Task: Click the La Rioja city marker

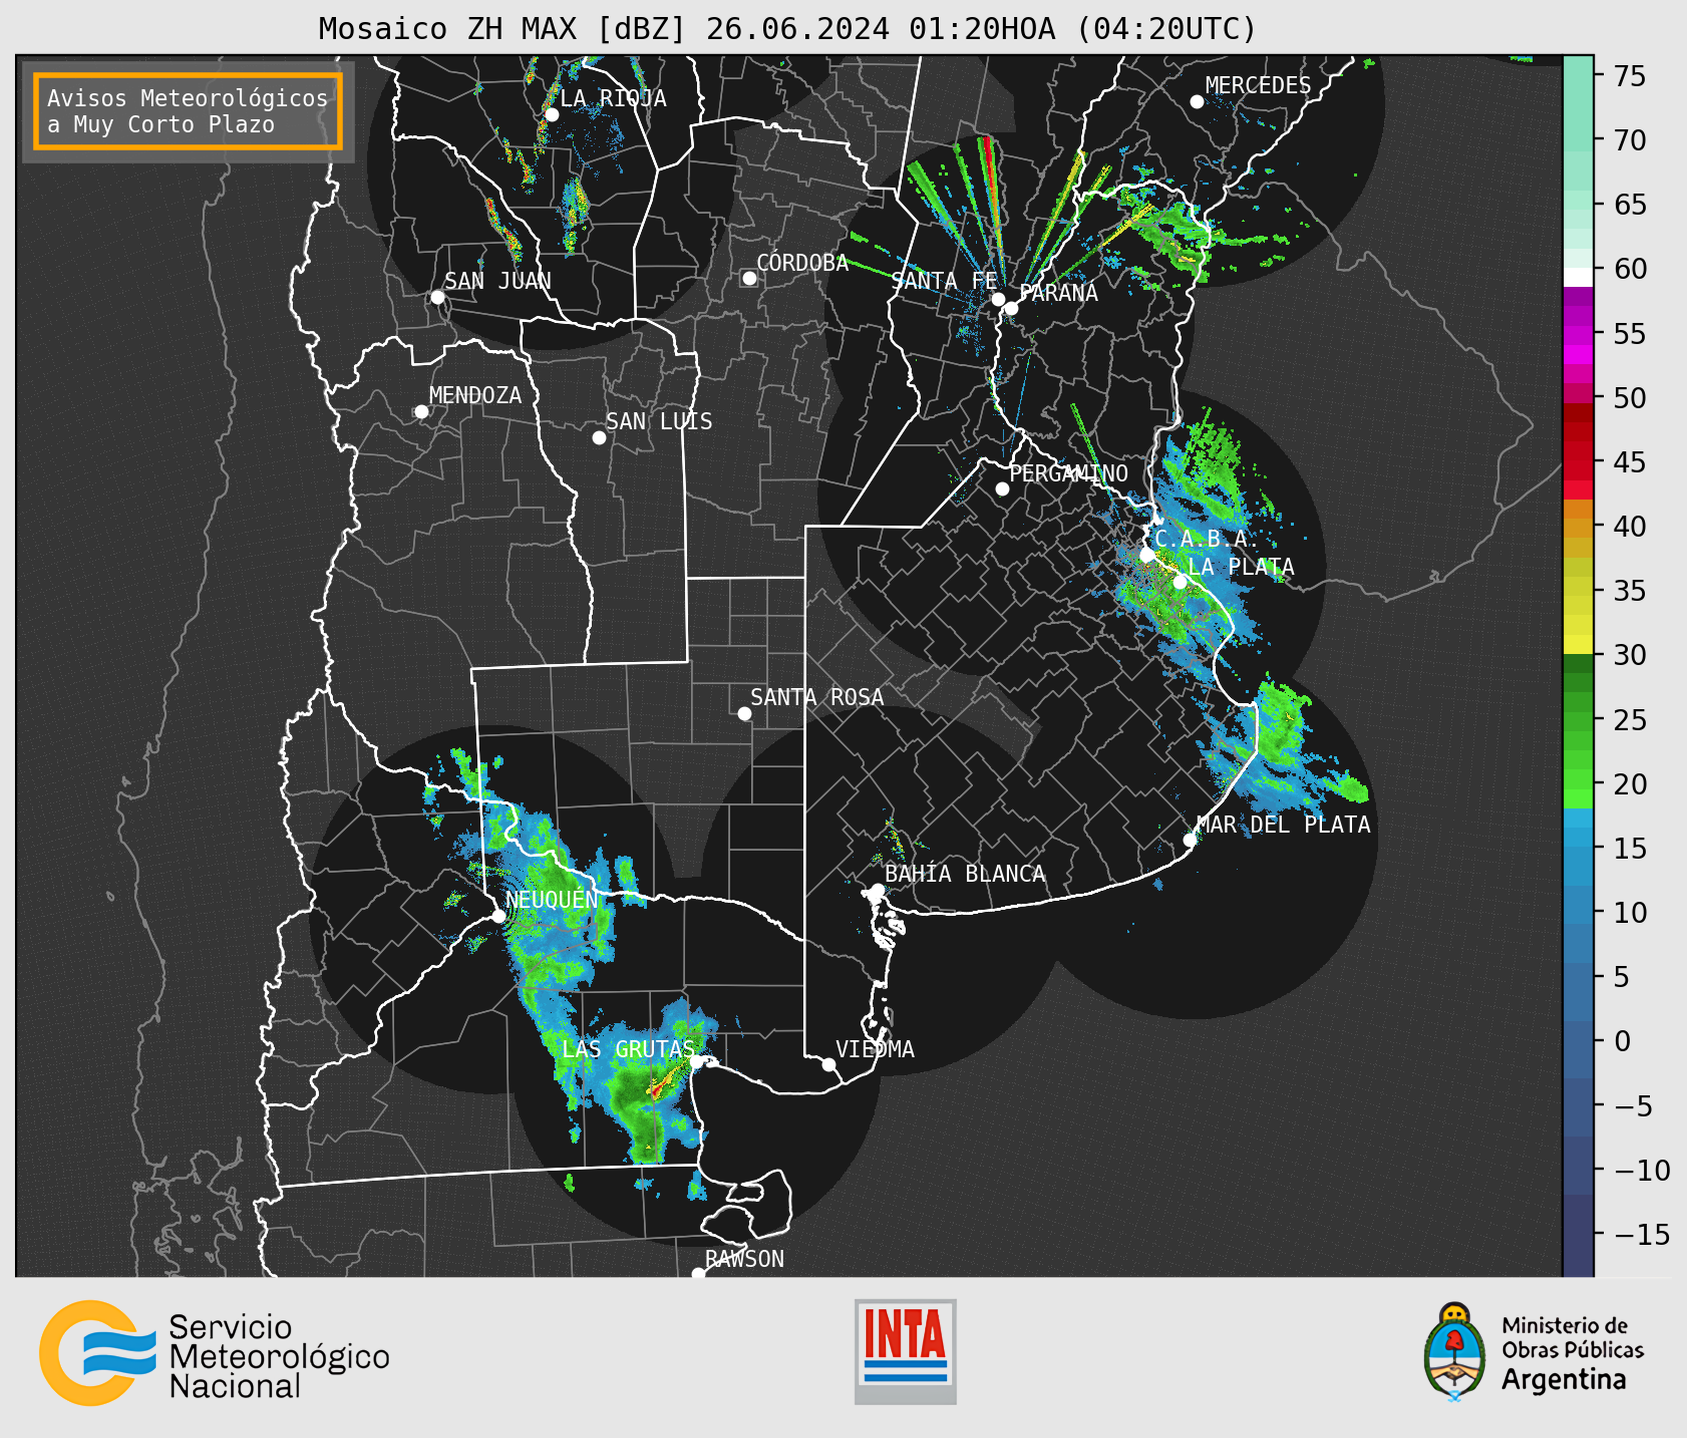Action: [x=551, y=115]
